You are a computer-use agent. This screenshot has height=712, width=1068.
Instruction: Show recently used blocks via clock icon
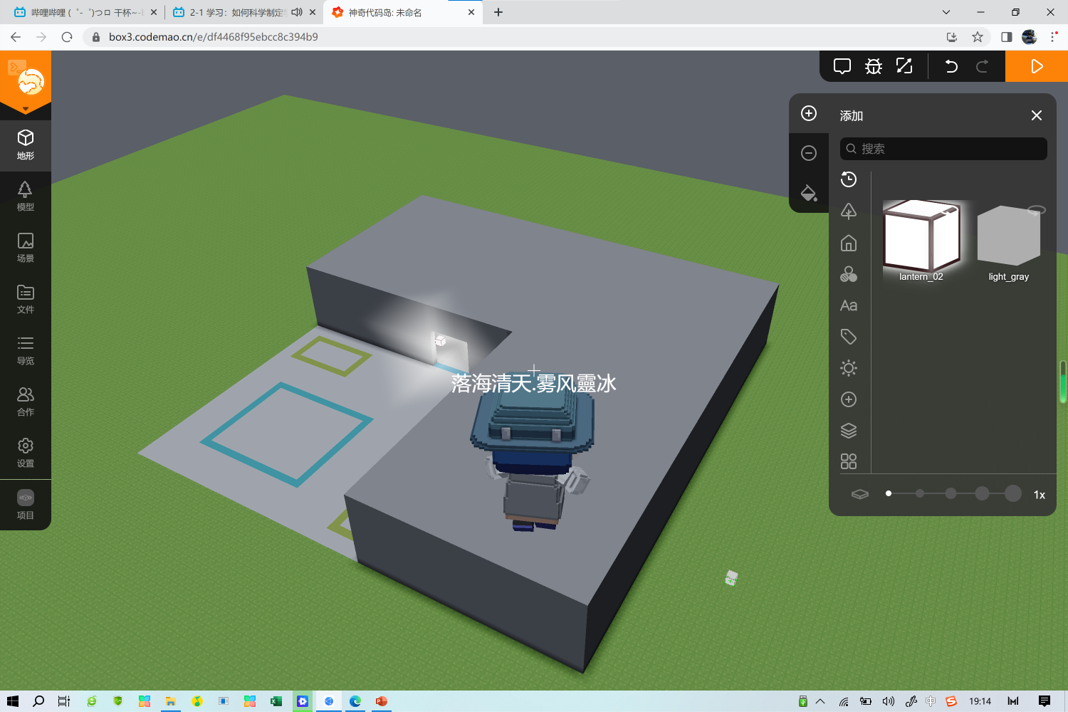pyautogui.click(x=849, y=179)
